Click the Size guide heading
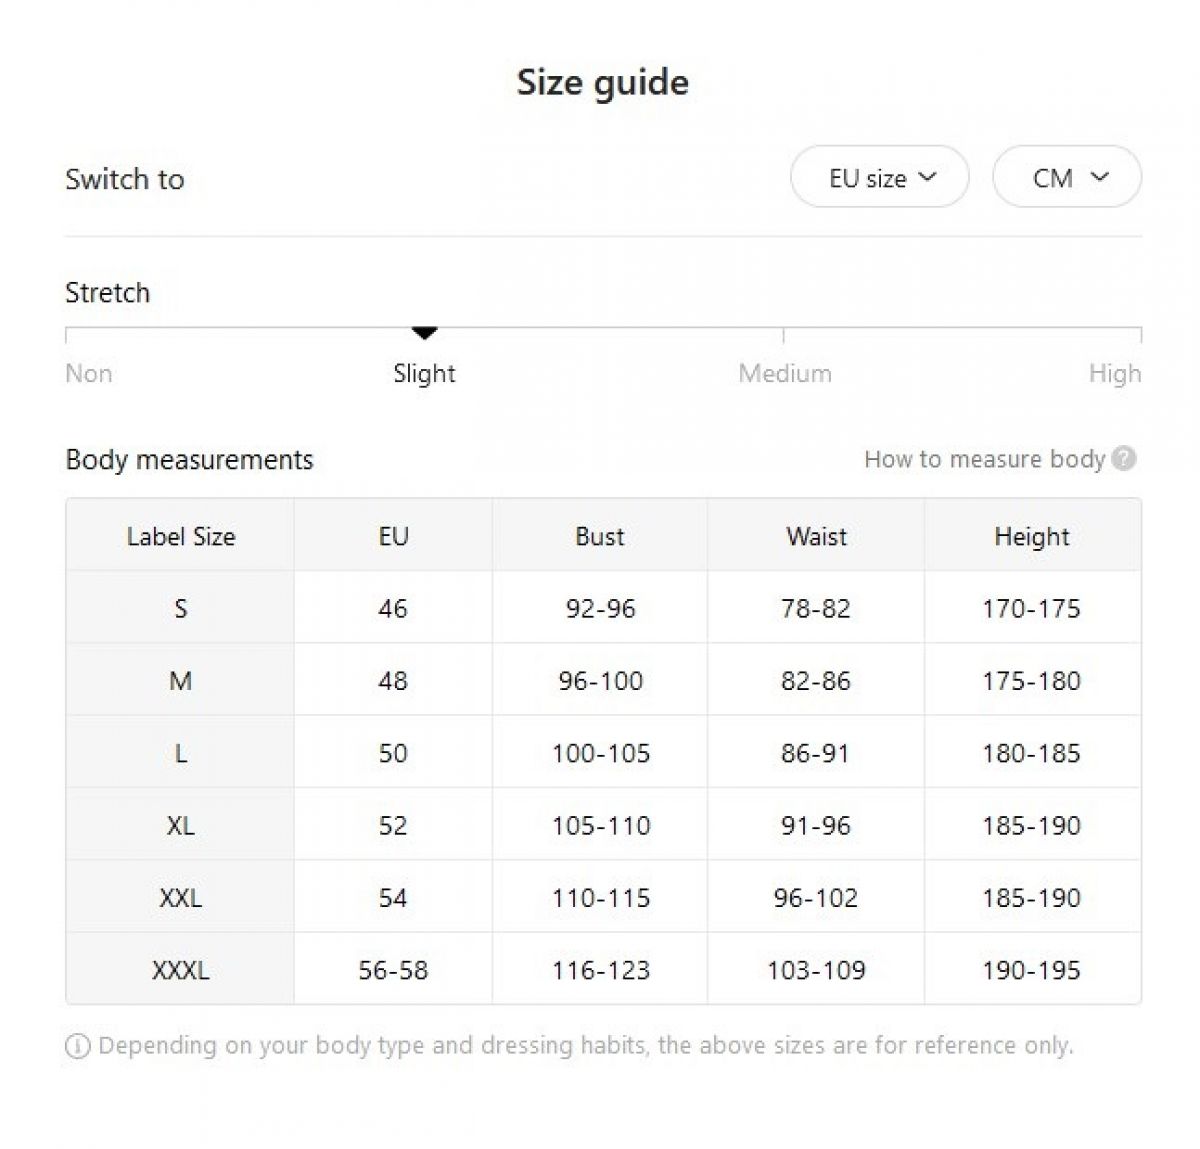 [x=602, y=82]
